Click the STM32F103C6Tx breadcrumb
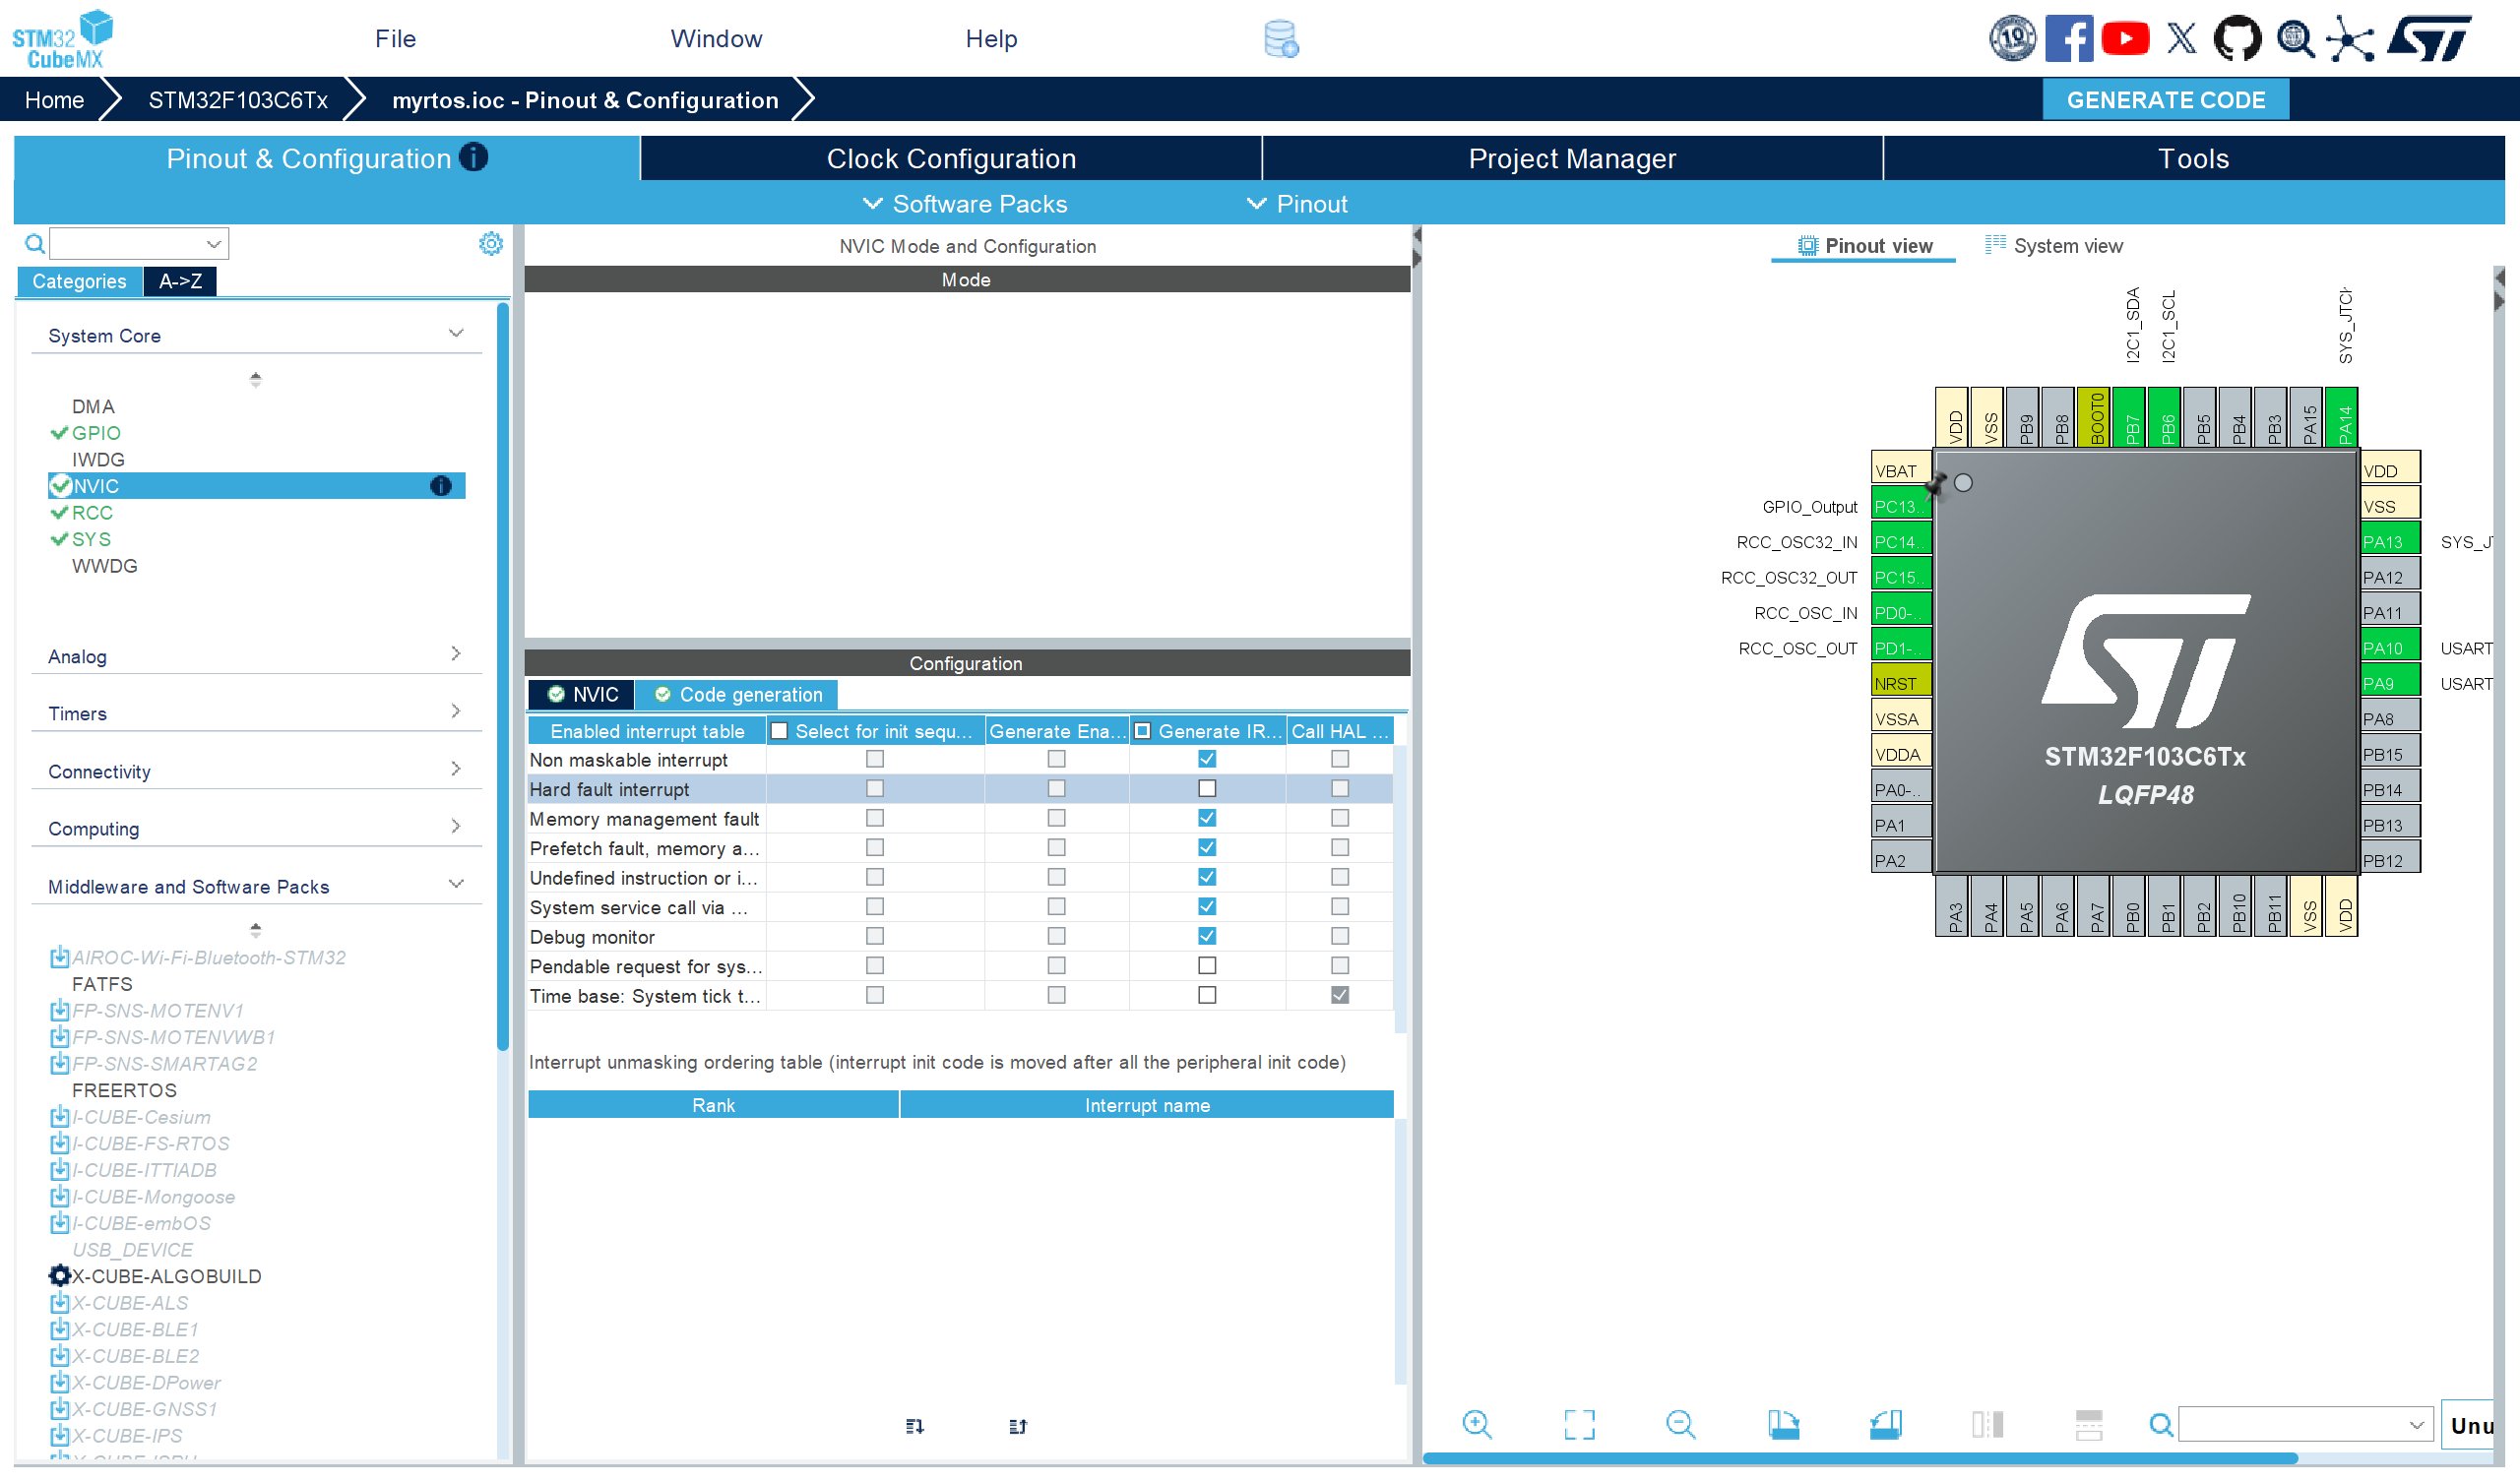 (x=238, y=100)
